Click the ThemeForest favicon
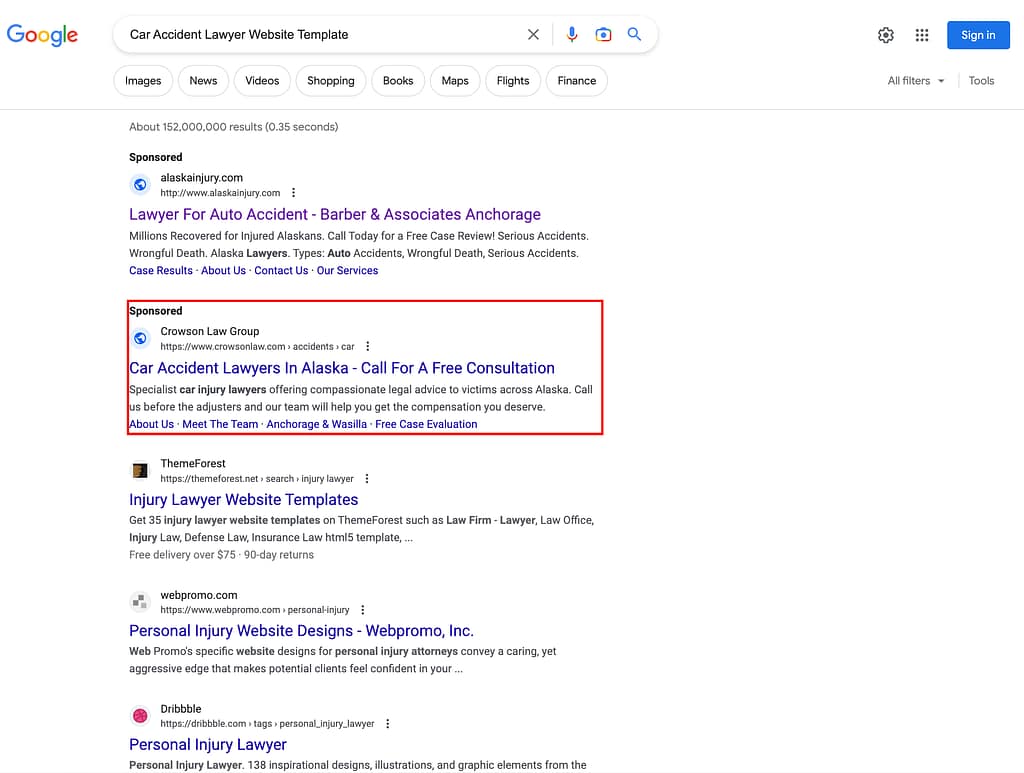The width and height of the screenshot is (1024, 773). point(140,470)
